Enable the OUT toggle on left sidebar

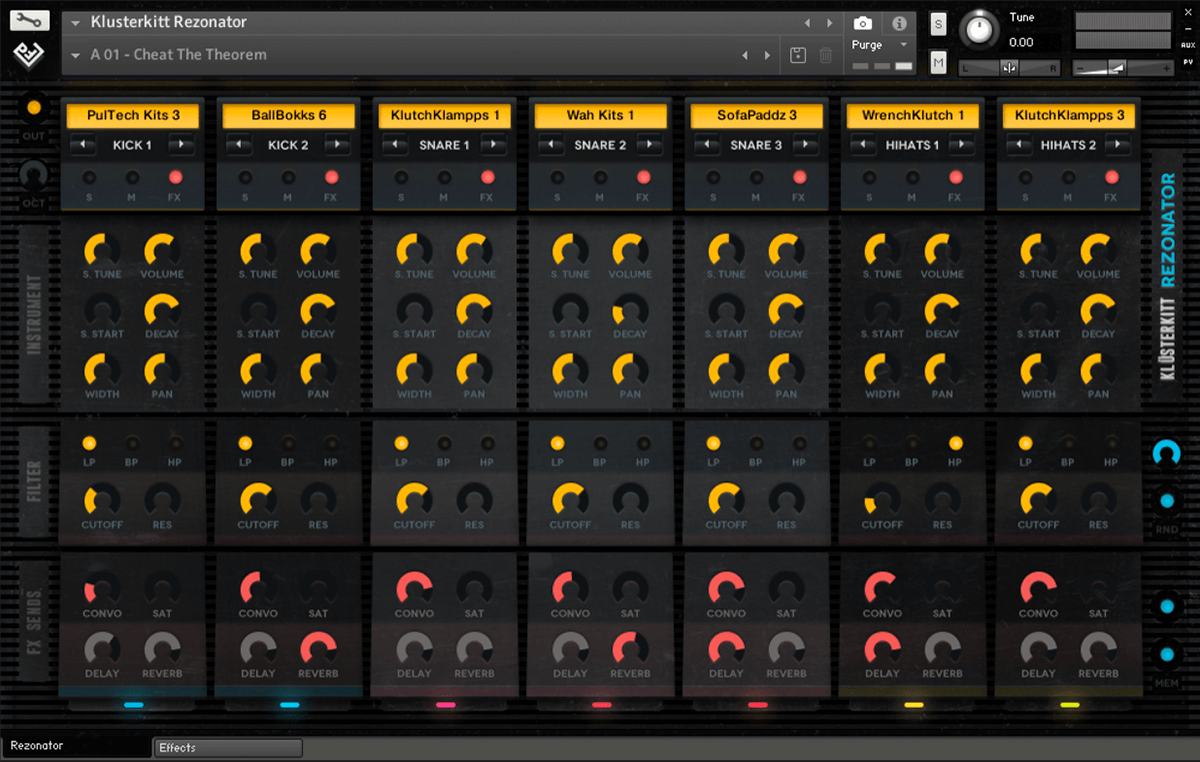click(x=34, y=108)
